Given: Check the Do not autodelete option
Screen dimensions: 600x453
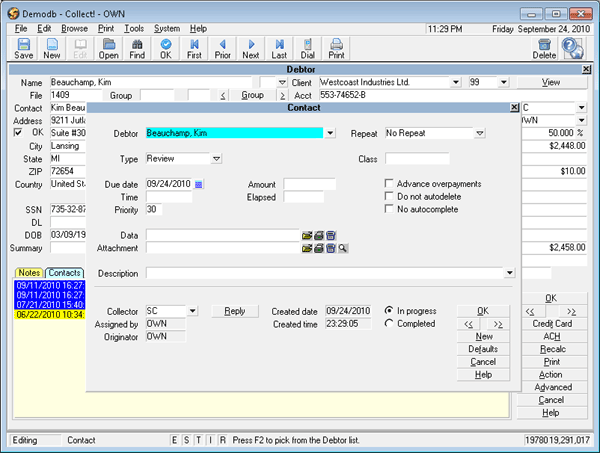Looking at the screenshot, I should [389, 197].
